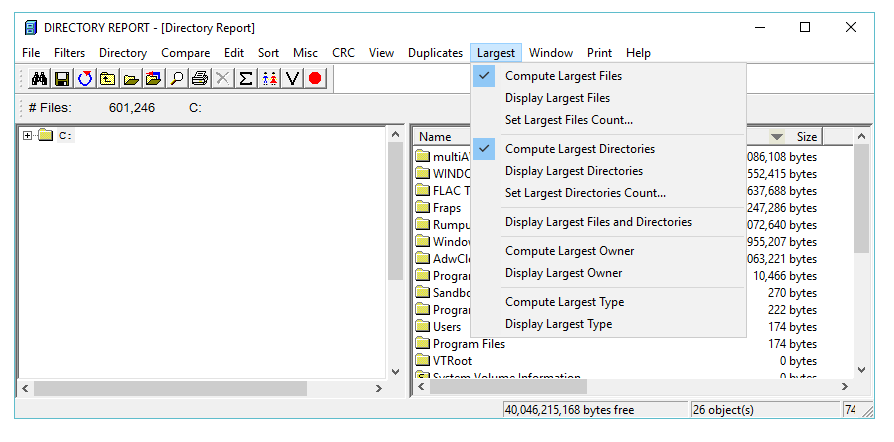
Task: Choose Compute Largest Owner
Action: (x=608, y=251)
